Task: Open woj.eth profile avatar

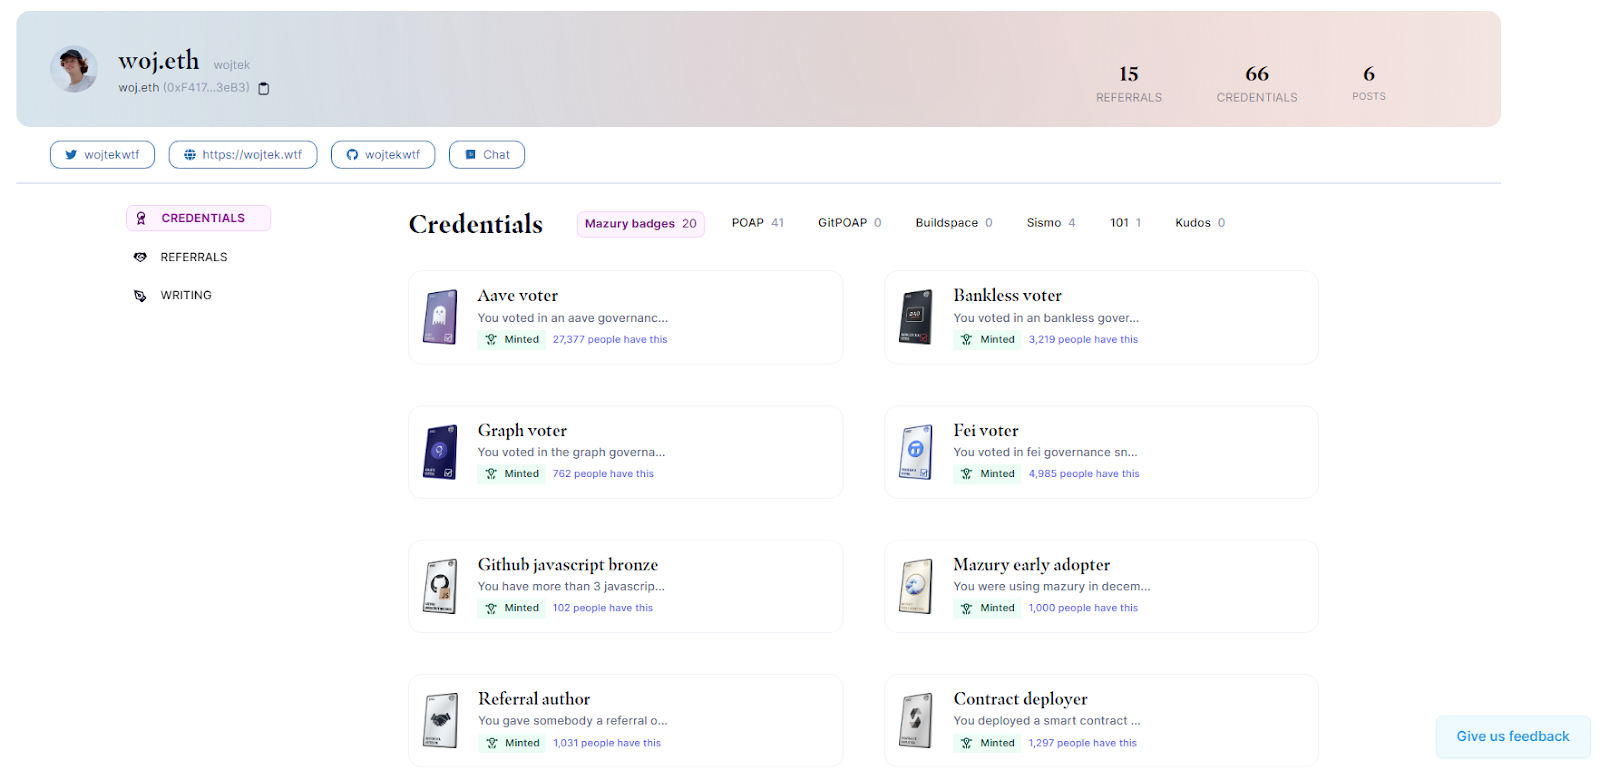Action: [x=74, y=69]
